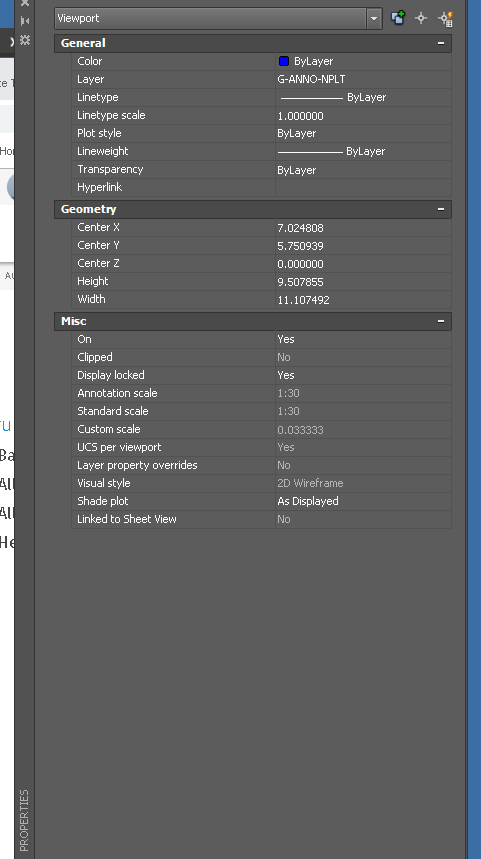Click the Linked to Sheet View value No
Image resolution: width=481 pixels, height=859 pixels.
(283, 519)
